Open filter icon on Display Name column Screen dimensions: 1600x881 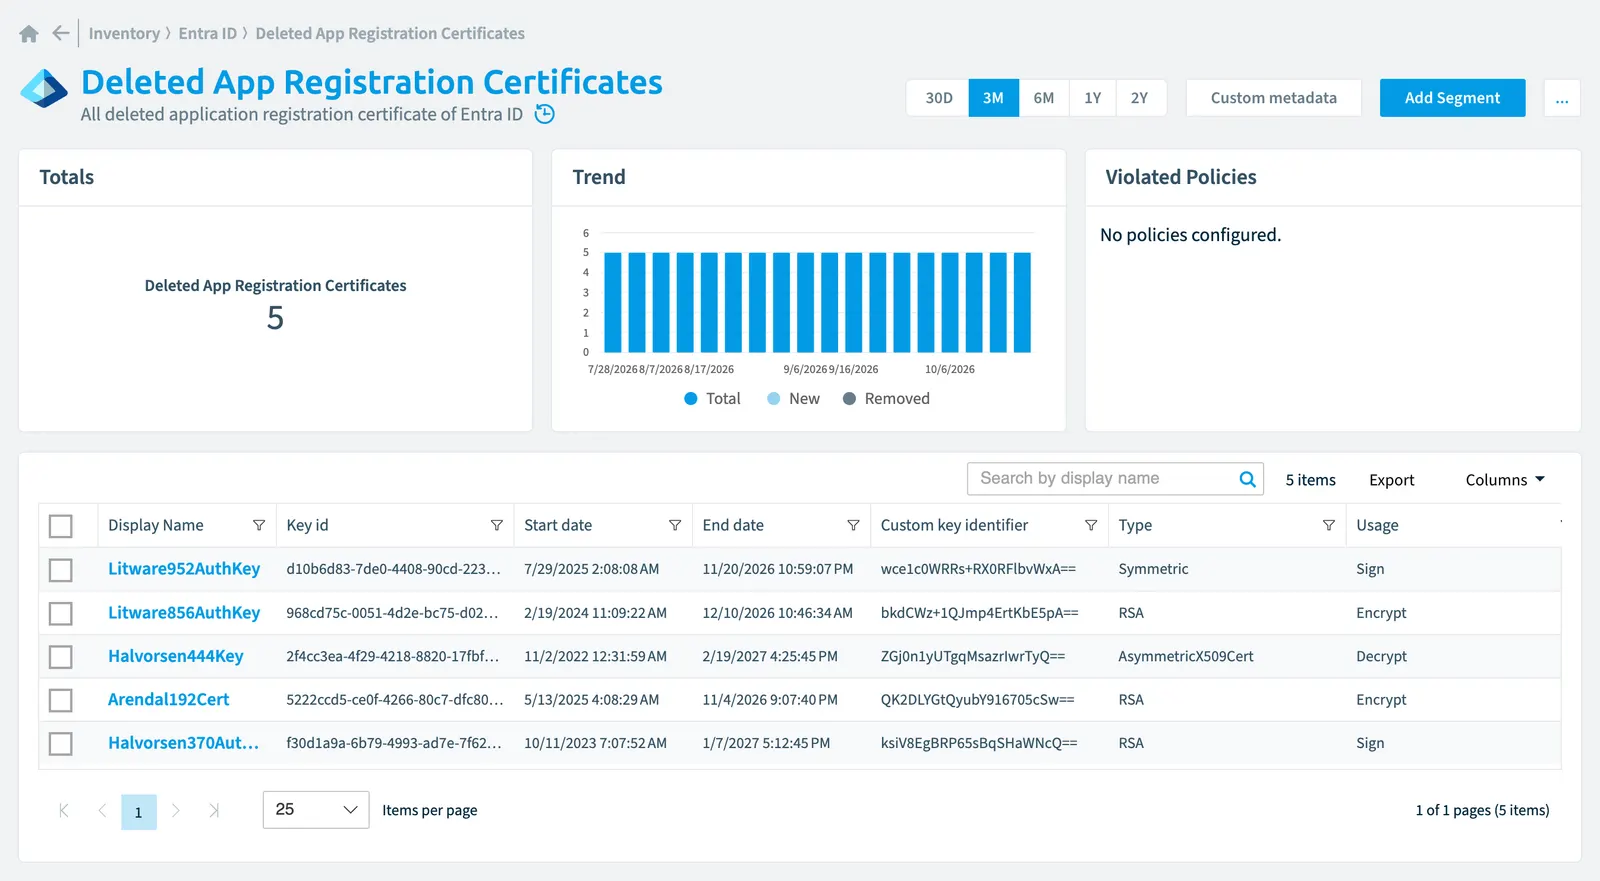click(259, 525)
